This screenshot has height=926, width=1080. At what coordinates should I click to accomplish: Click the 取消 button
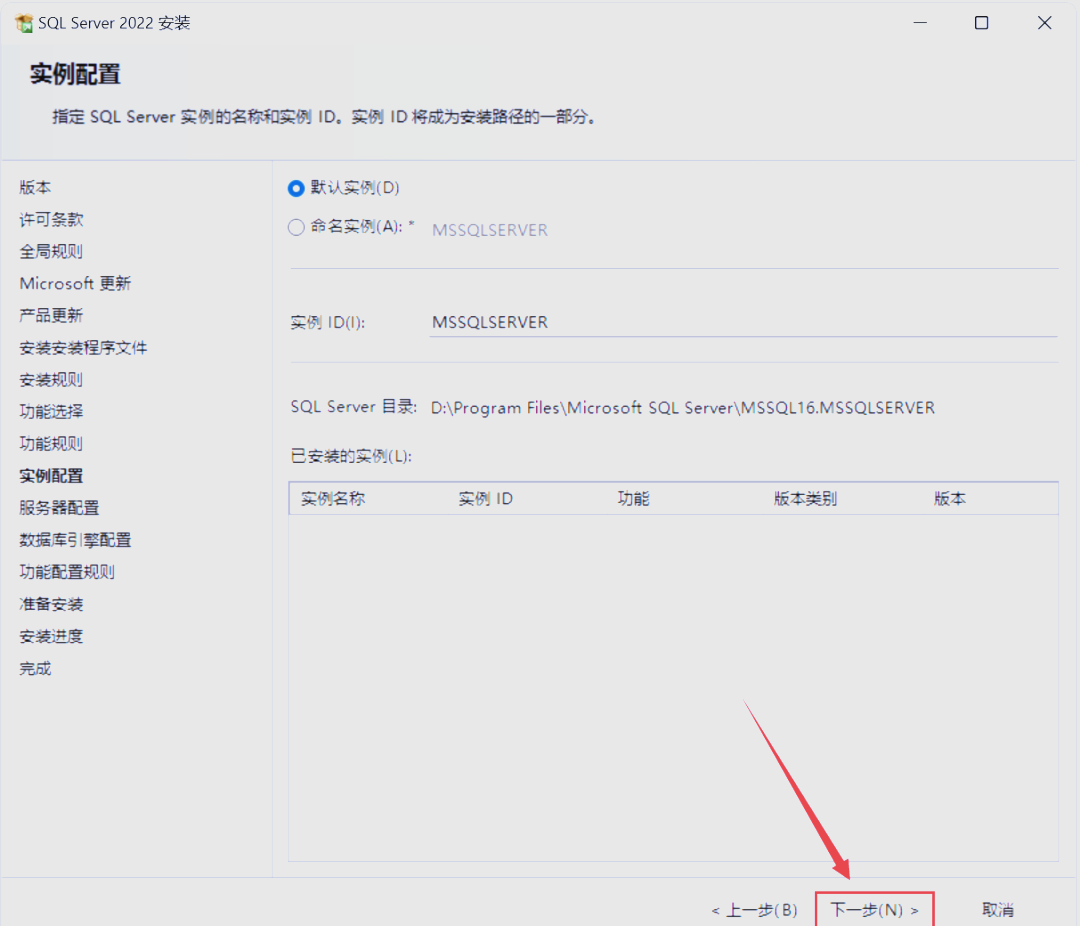tap(997, 910)
